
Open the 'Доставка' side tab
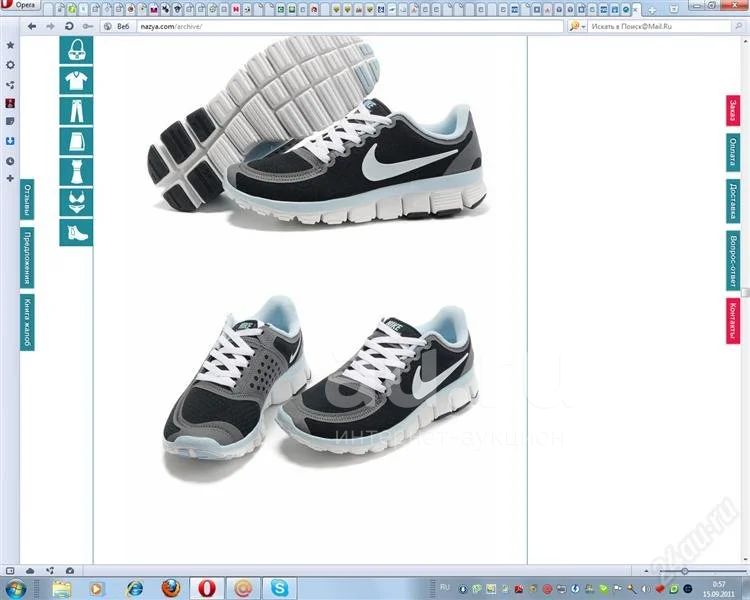coord(733,201)
